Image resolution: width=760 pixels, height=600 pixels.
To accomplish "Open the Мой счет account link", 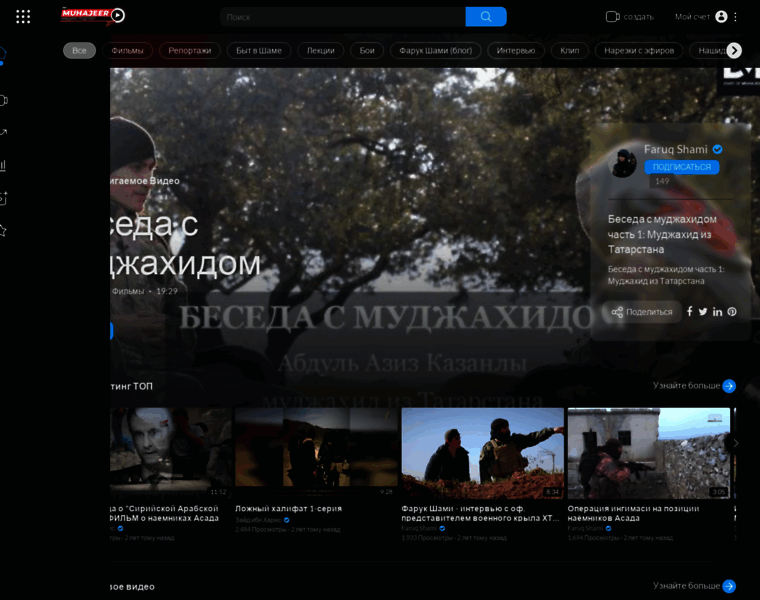I will tap(692, 16).
